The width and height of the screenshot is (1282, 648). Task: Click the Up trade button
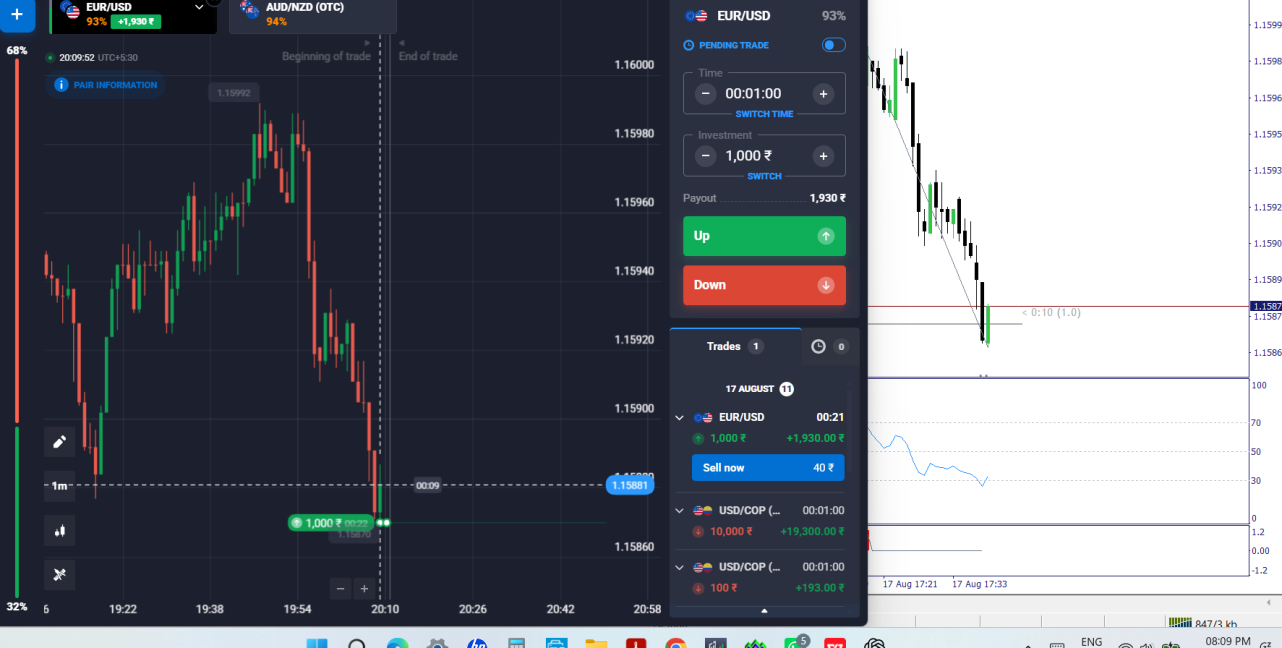tap(764, 236)
